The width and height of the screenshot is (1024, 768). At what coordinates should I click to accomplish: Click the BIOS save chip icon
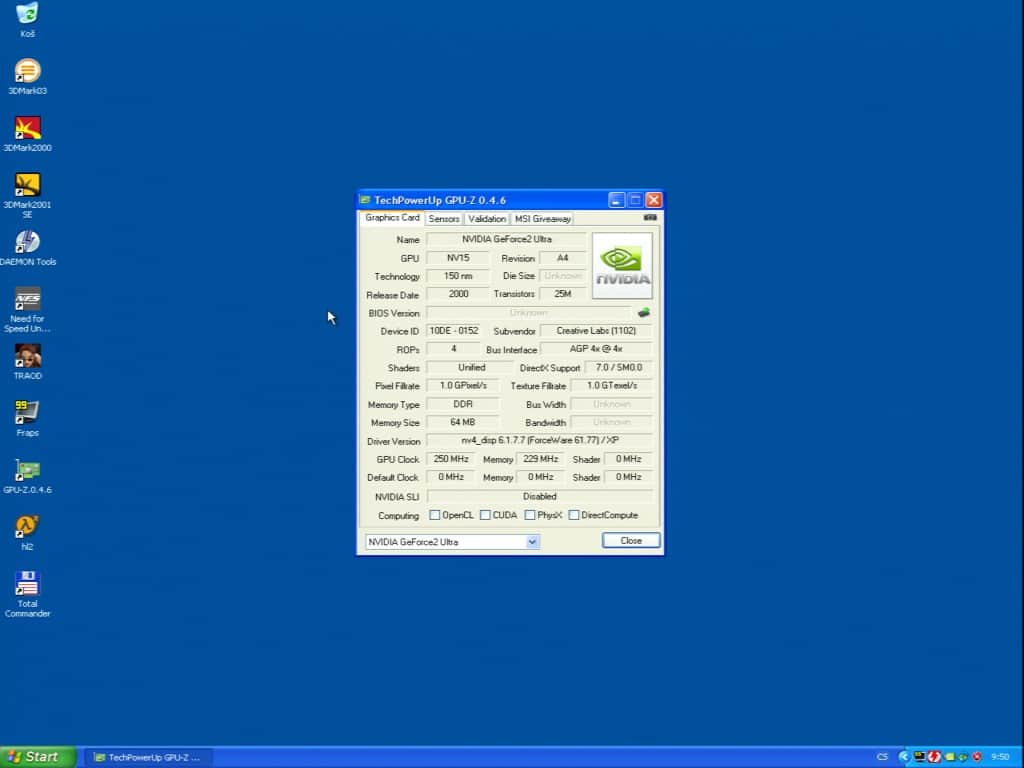pos(643,313)
